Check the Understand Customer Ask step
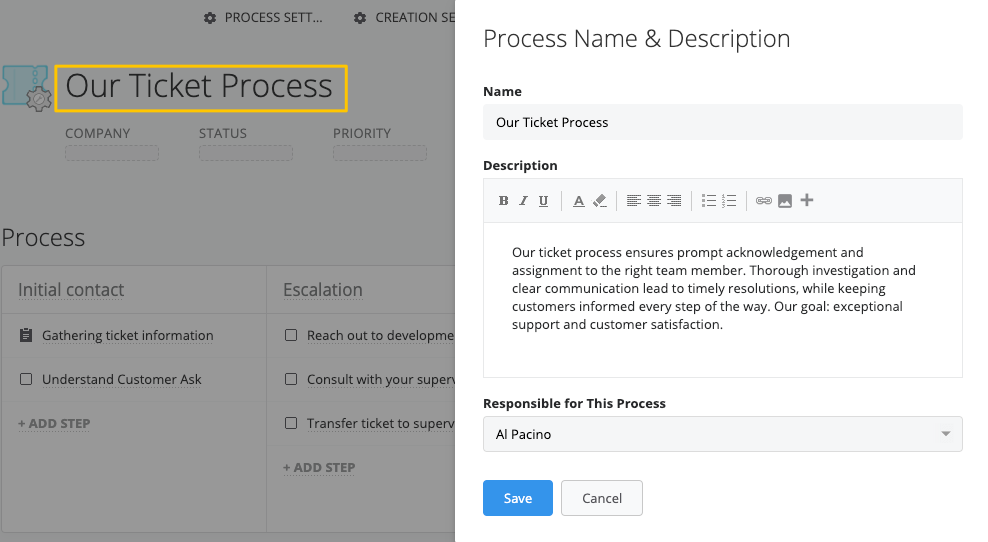 click(x=26, y=379)
